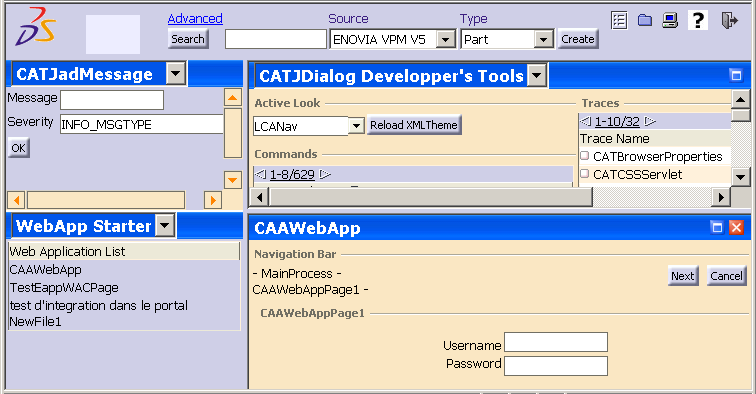Image resolution: width=756 pixels, height=394 pixels.
Task: Click the Dassault Systemes 3DS logo
Action: pyautogui.click(x=35, y=27)
